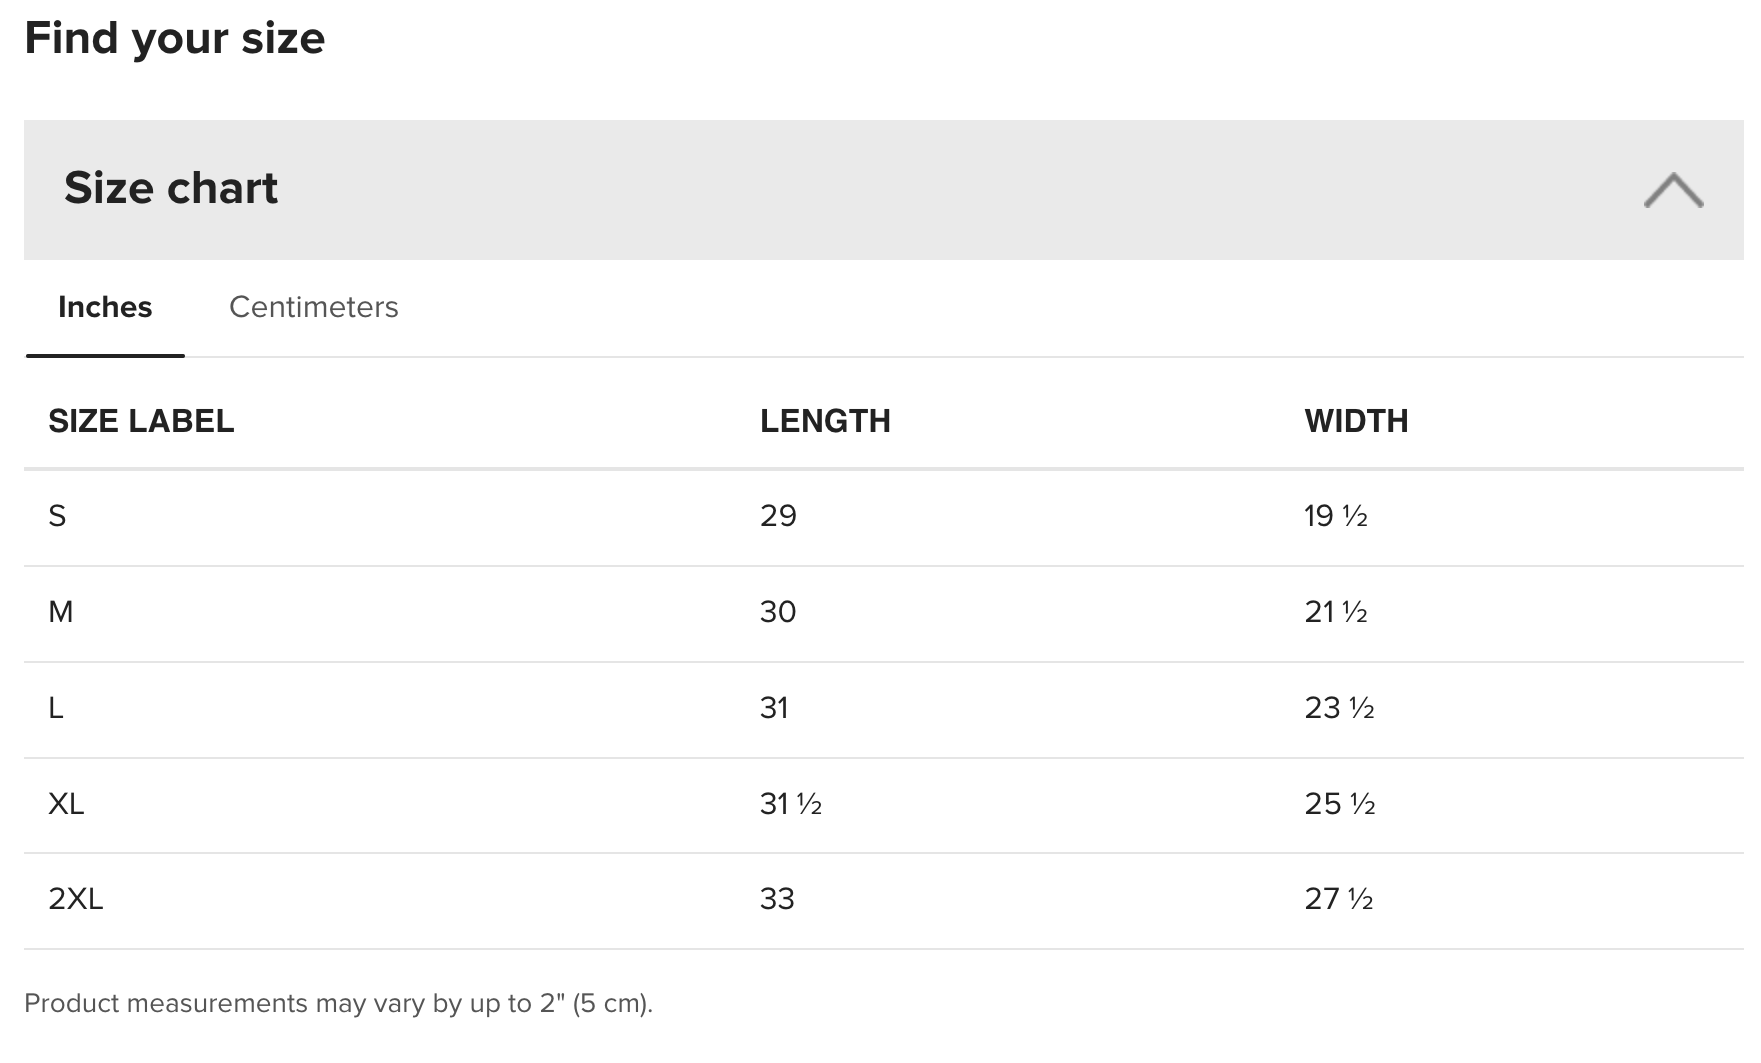Click the width value 27 ½ for 2XL

(1339, 899)
